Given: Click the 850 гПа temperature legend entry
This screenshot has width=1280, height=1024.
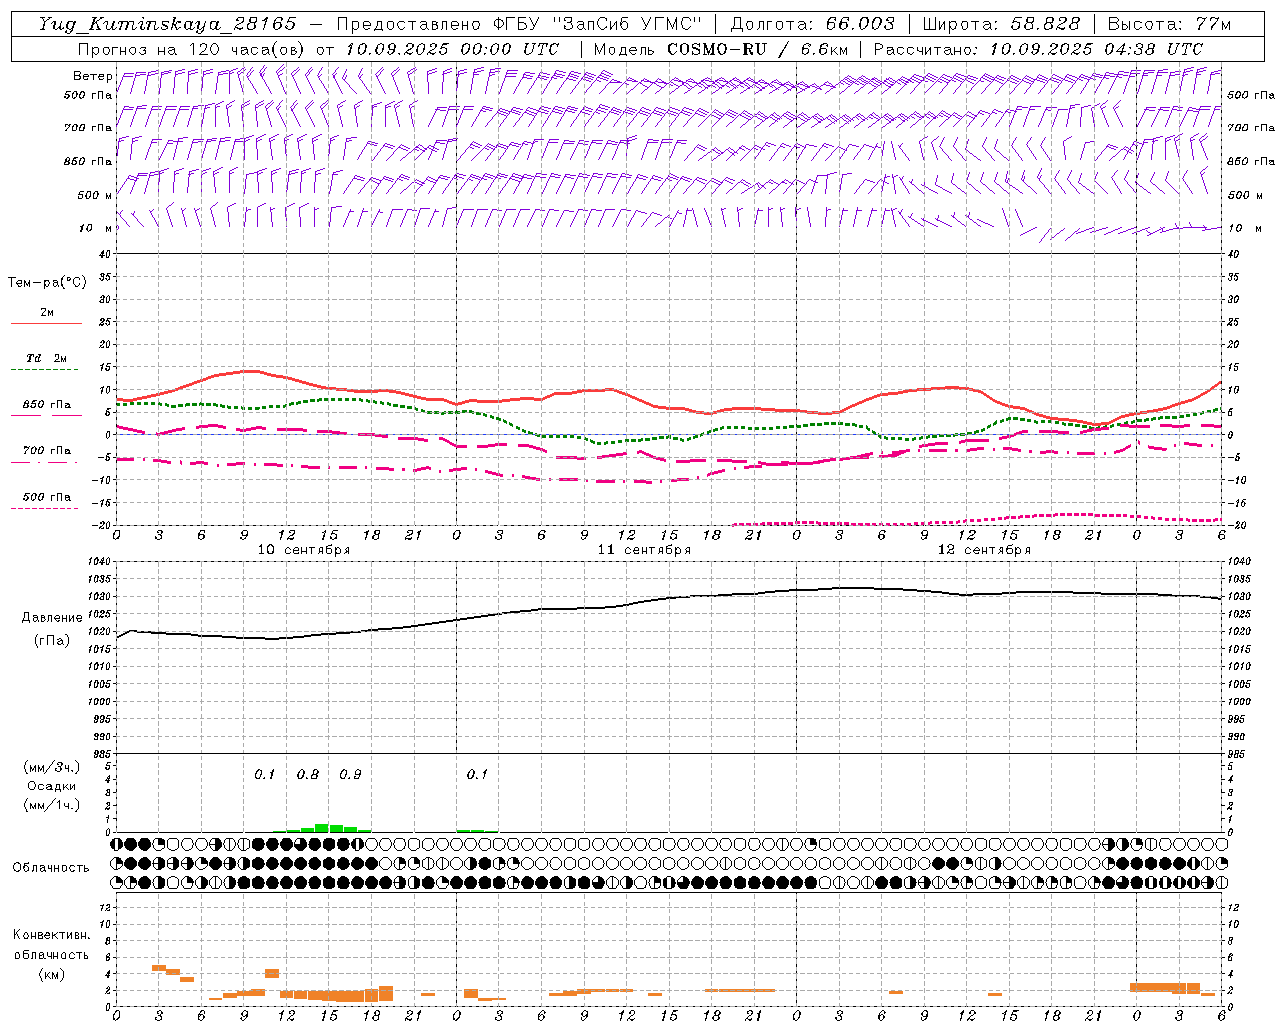Looking at the screenshot, I should tap(47, 405).
